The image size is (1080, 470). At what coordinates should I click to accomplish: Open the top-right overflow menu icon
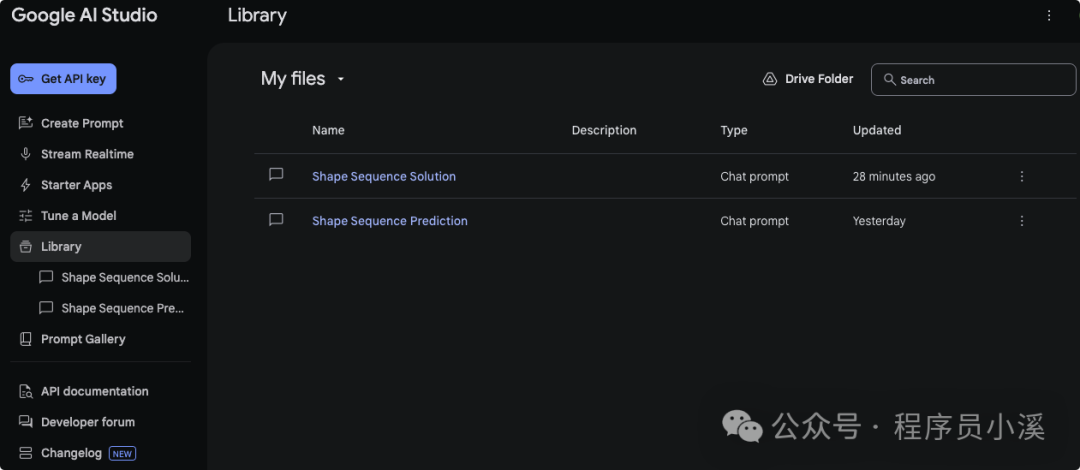[x=1049, y=15]
